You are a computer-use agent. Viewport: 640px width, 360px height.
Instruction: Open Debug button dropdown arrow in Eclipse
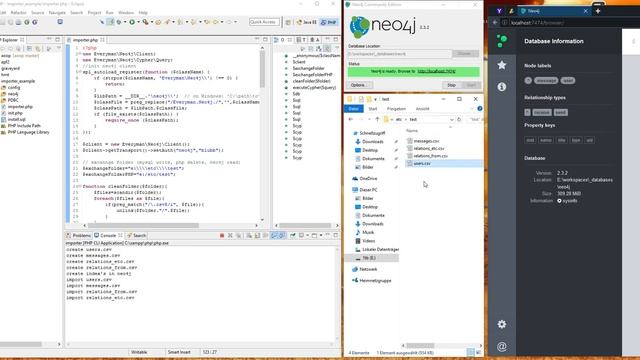point(125,22)
